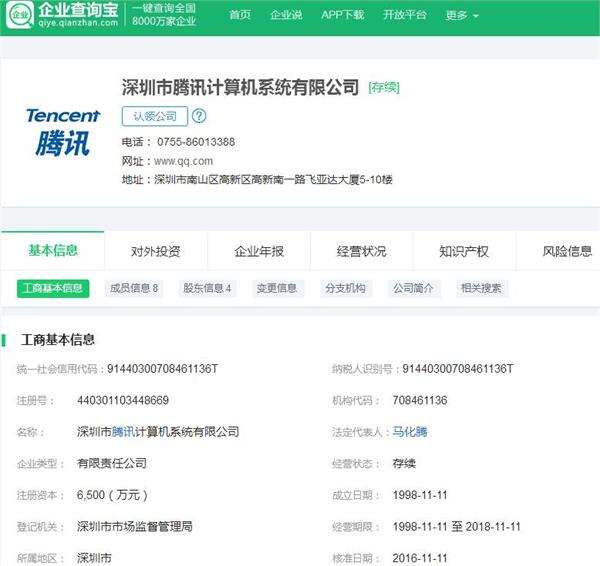Screen dimensions: 600x566
Task: Select 相关搜索 sub-tab
Action: 481,288
